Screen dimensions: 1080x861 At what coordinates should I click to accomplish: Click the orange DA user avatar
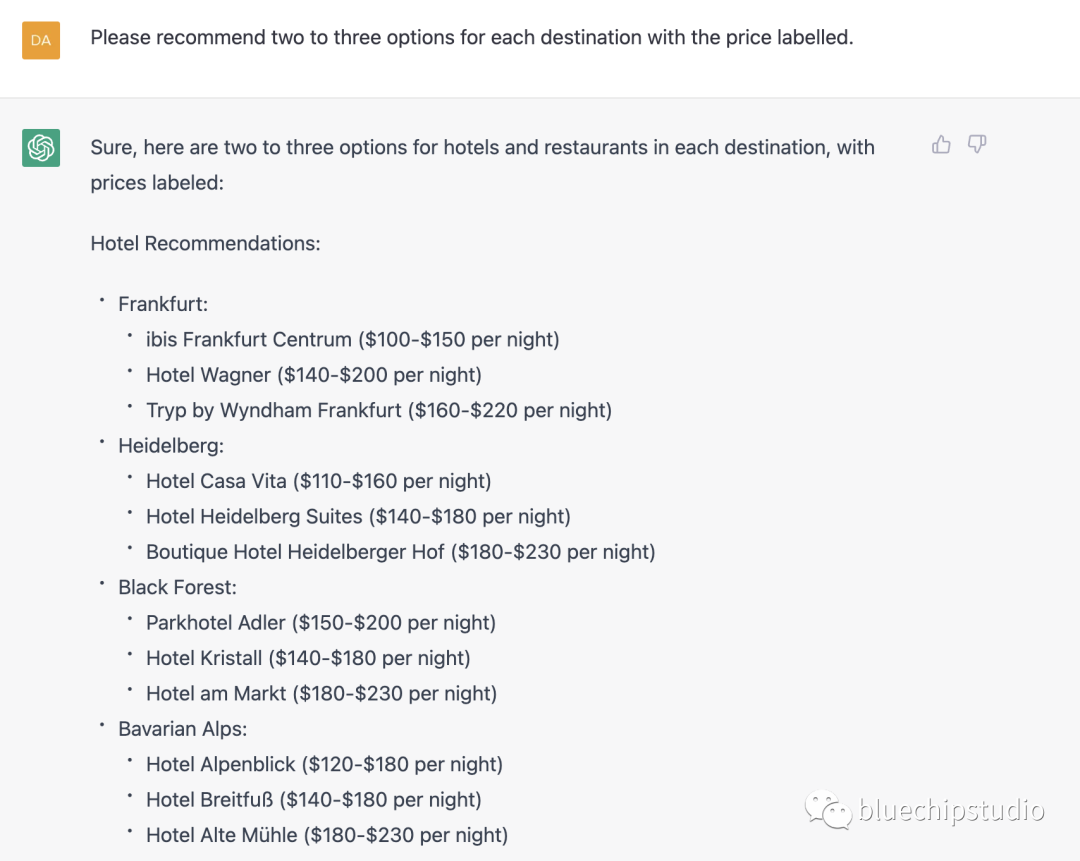tap(41, 40)
